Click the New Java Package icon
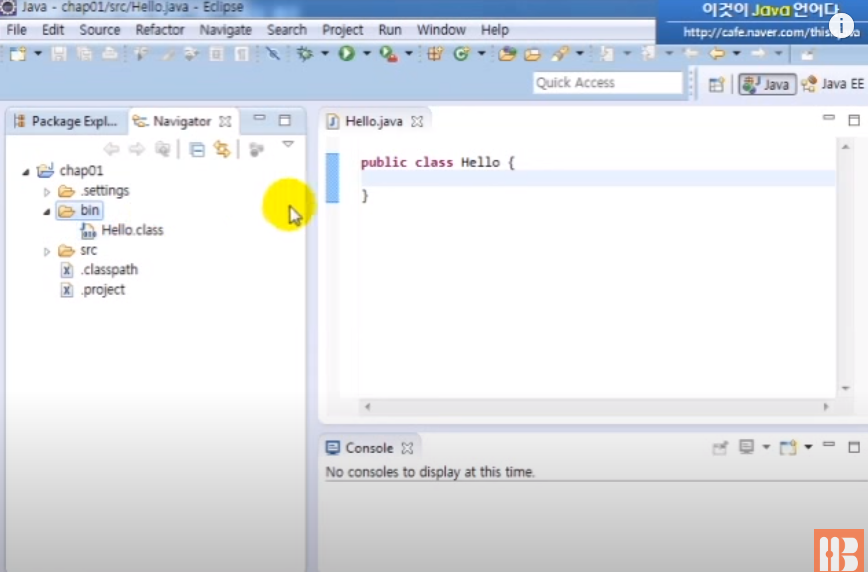This screenshot has height=572, width=868. pyautogui.click(x=435, y=54)
